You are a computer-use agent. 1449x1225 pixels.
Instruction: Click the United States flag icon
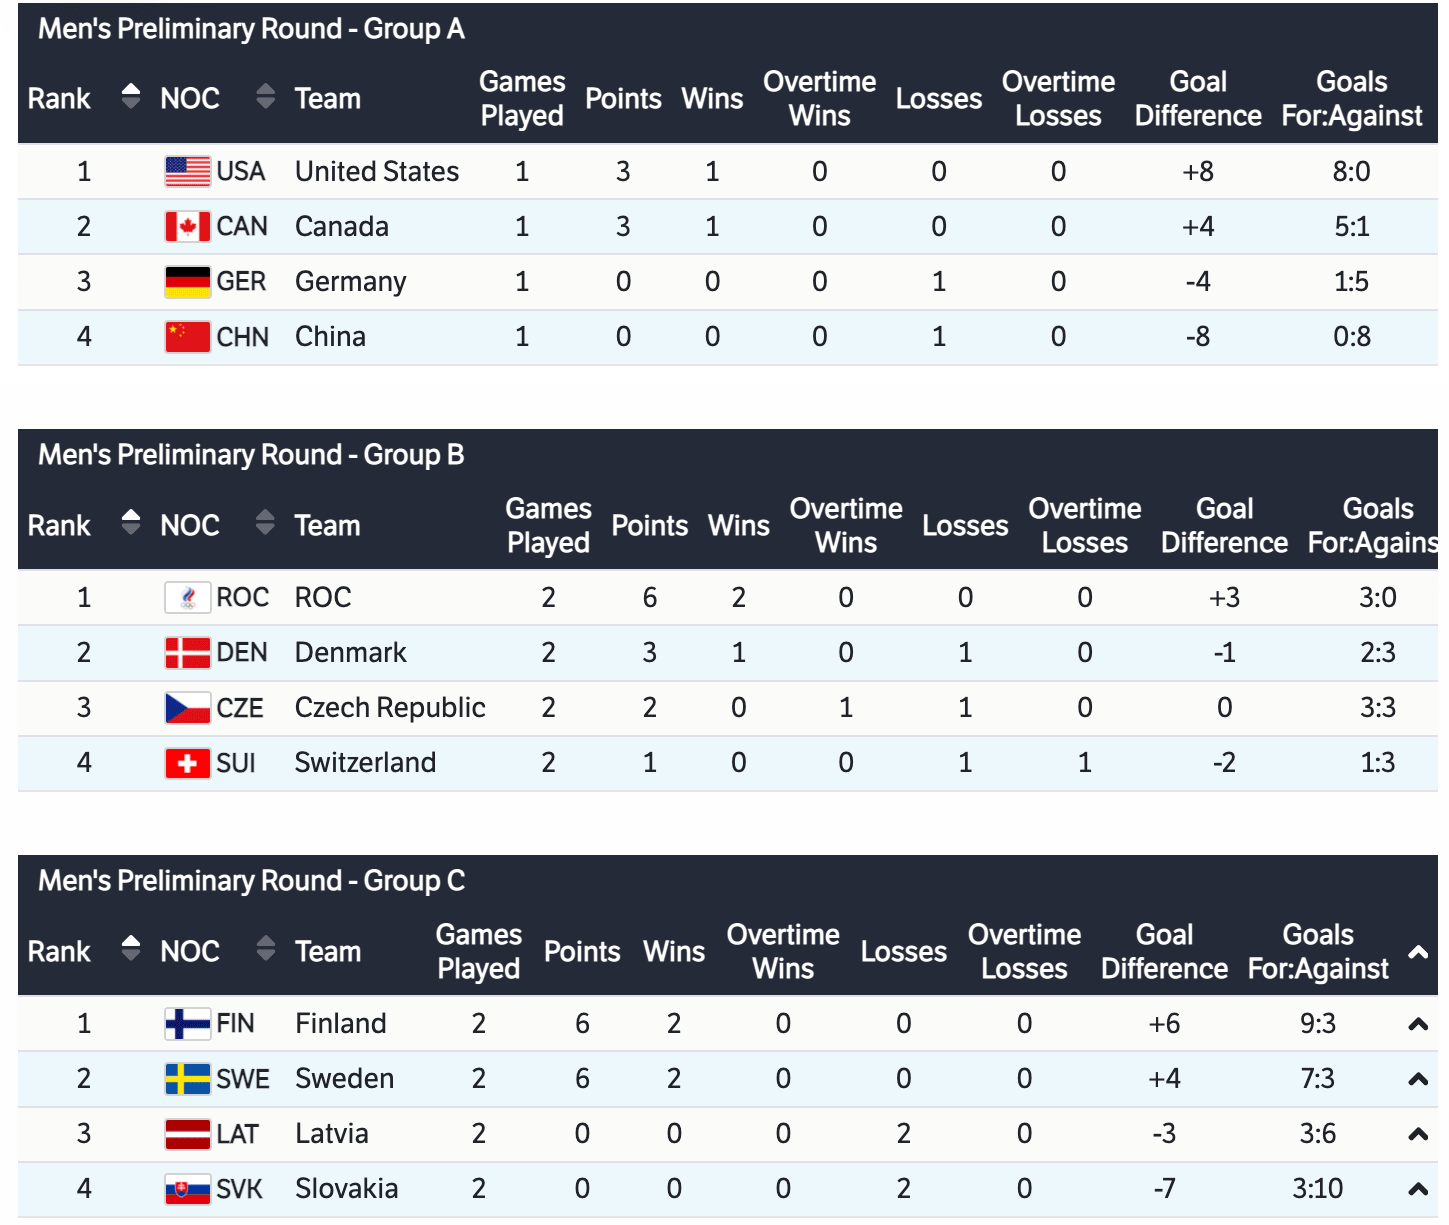(187, 172)
